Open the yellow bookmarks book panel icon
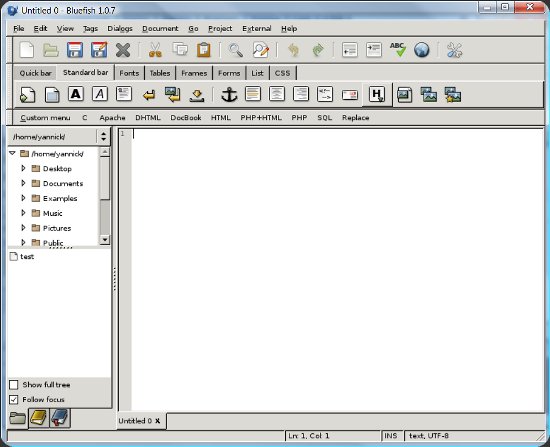This screenshot has height=447, width=550. pos(39,418)
